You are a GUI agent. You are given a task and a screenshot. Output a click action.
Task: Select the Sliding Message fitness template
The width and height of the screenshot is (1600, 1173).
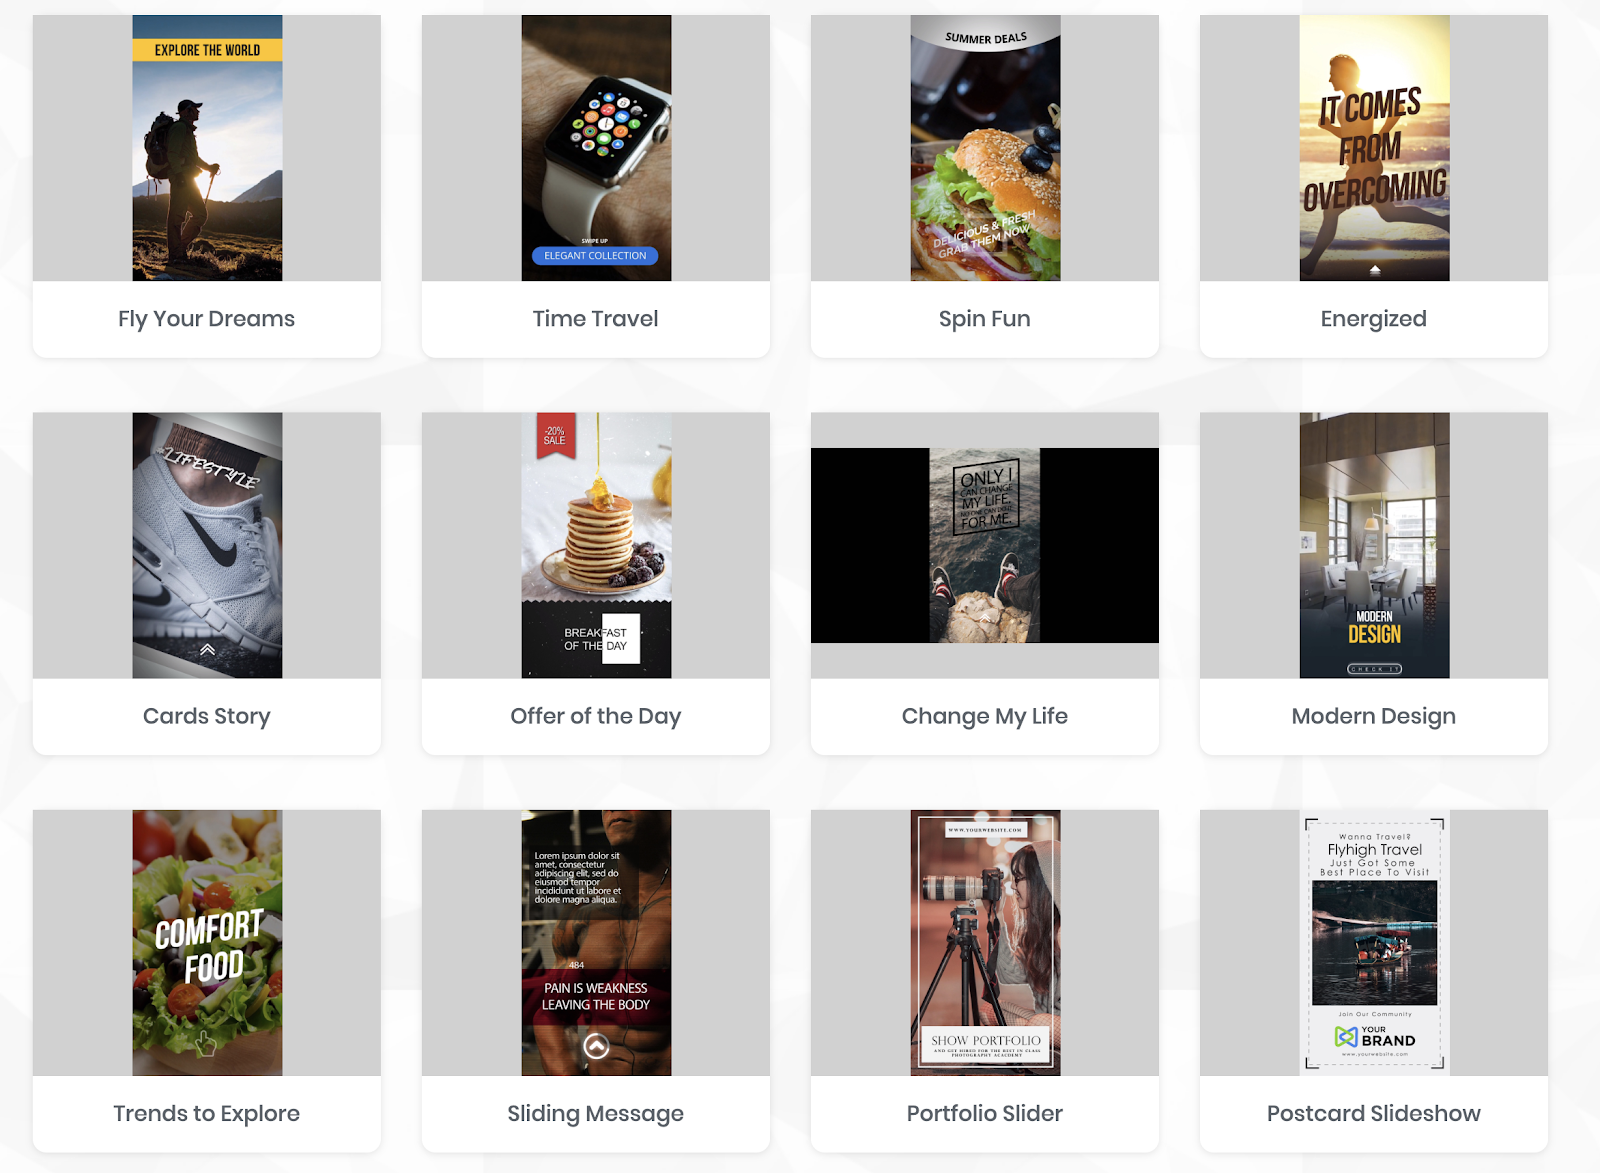tap(596, 943)
